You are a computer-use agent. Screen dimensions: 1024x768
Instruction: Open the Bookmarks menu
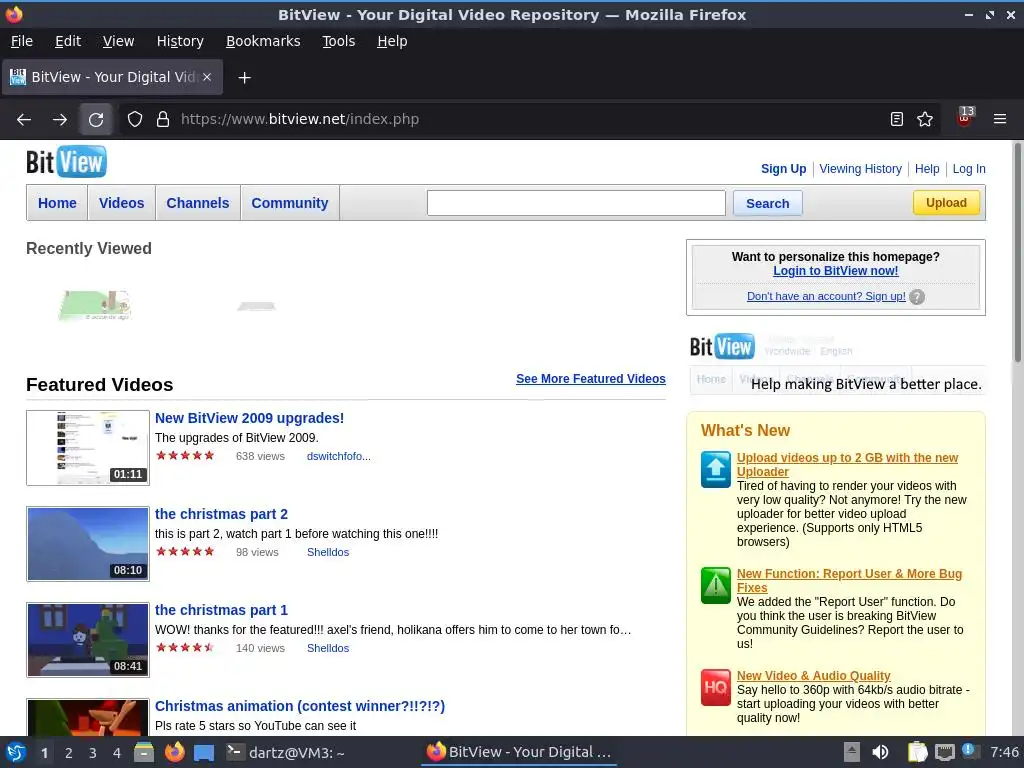pos(263,41)
